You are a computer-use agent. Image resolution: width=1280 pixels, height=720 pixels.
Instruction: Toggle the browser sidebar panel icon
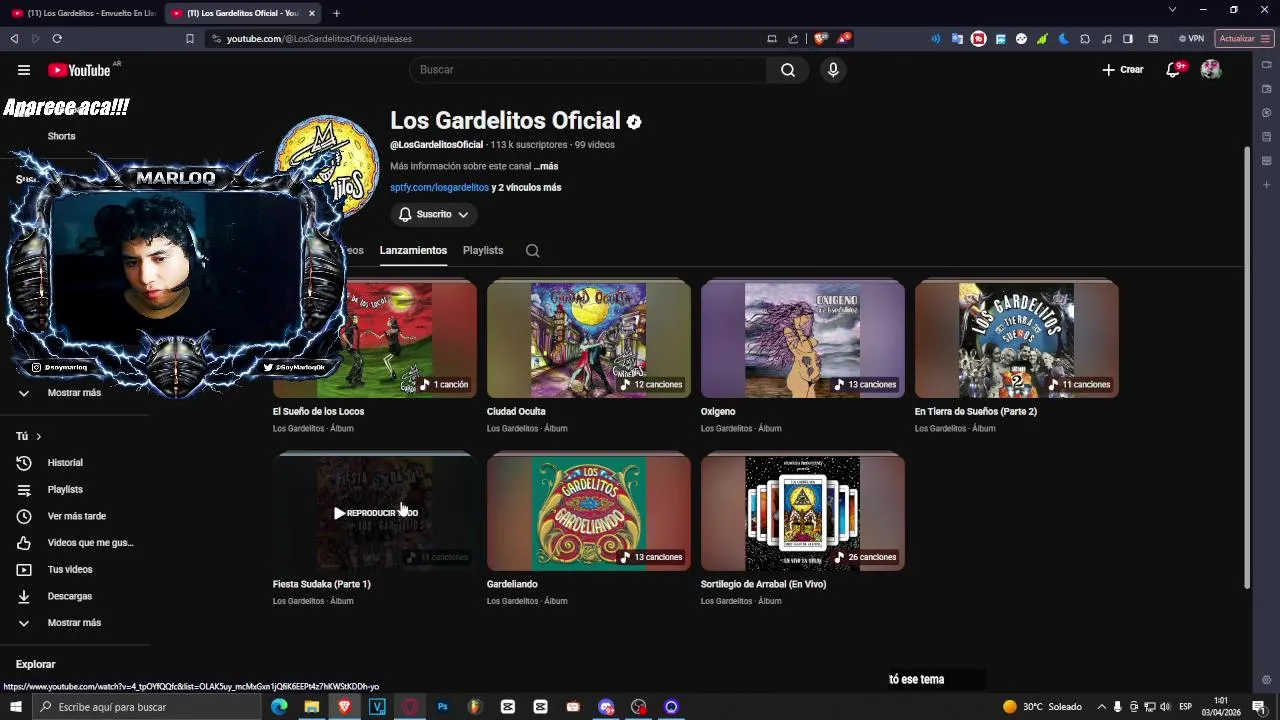pos(1128,39)
